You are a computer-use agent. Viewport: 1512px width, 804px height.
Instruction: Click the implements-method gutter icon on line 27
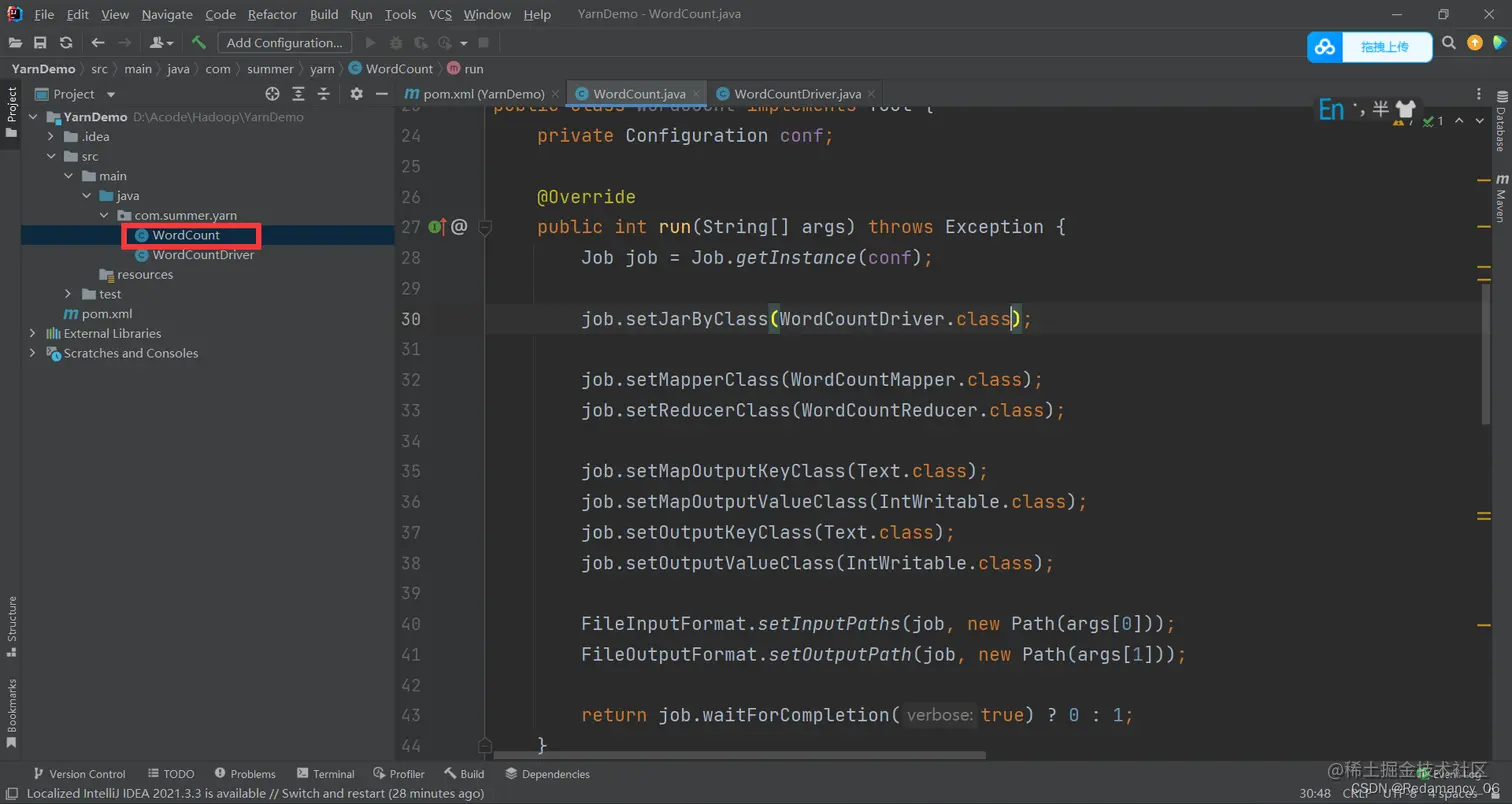438,227
